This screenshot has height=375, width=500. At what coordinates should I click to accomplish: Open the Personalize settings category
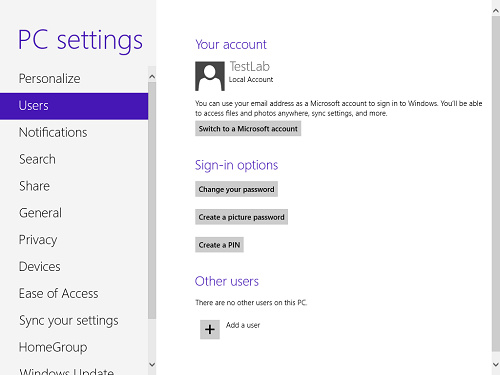pyautogui.click(x=74, y=79)
